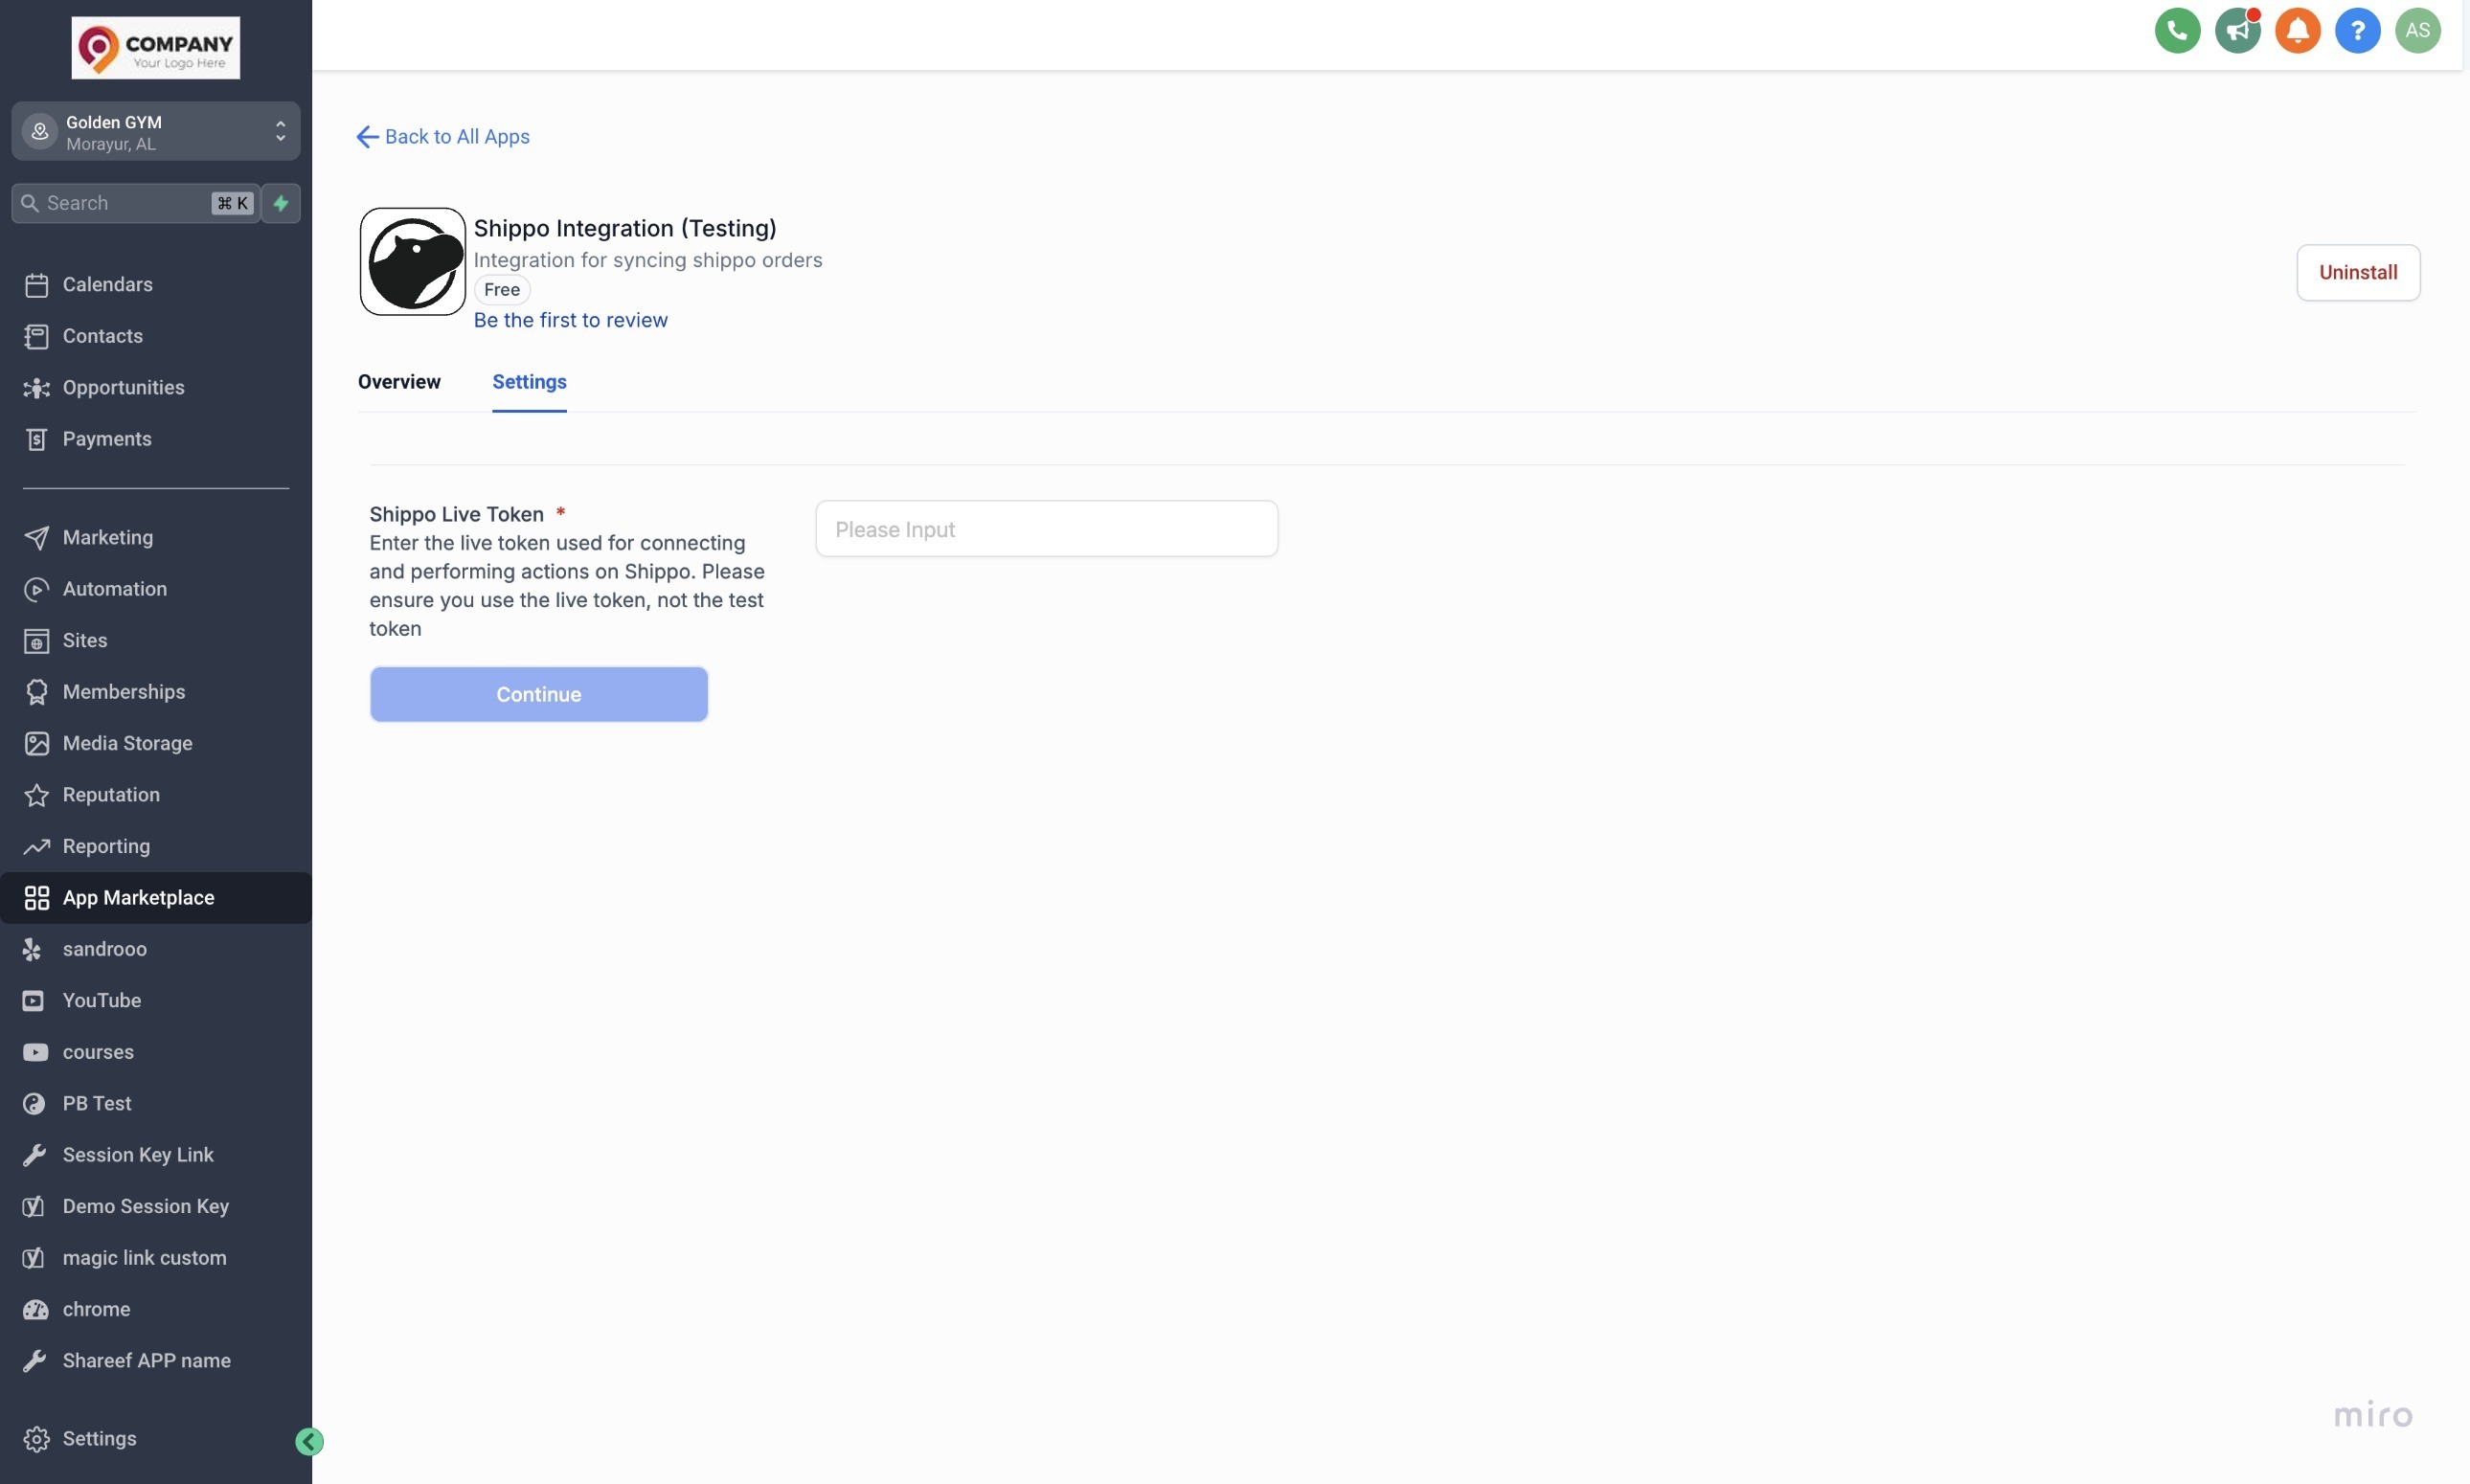Screen dimensions: 2470x1484
Task: Click the blue help question mark icon
Action: (x=2357, y=30)
